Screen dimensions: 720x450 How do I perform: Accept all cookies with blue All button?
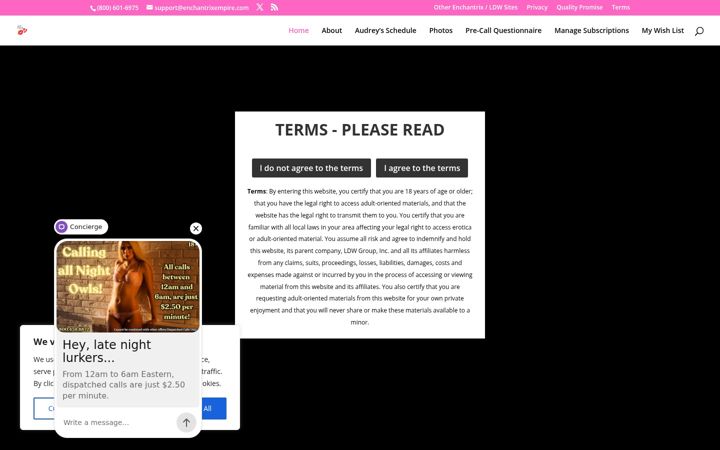213,408
